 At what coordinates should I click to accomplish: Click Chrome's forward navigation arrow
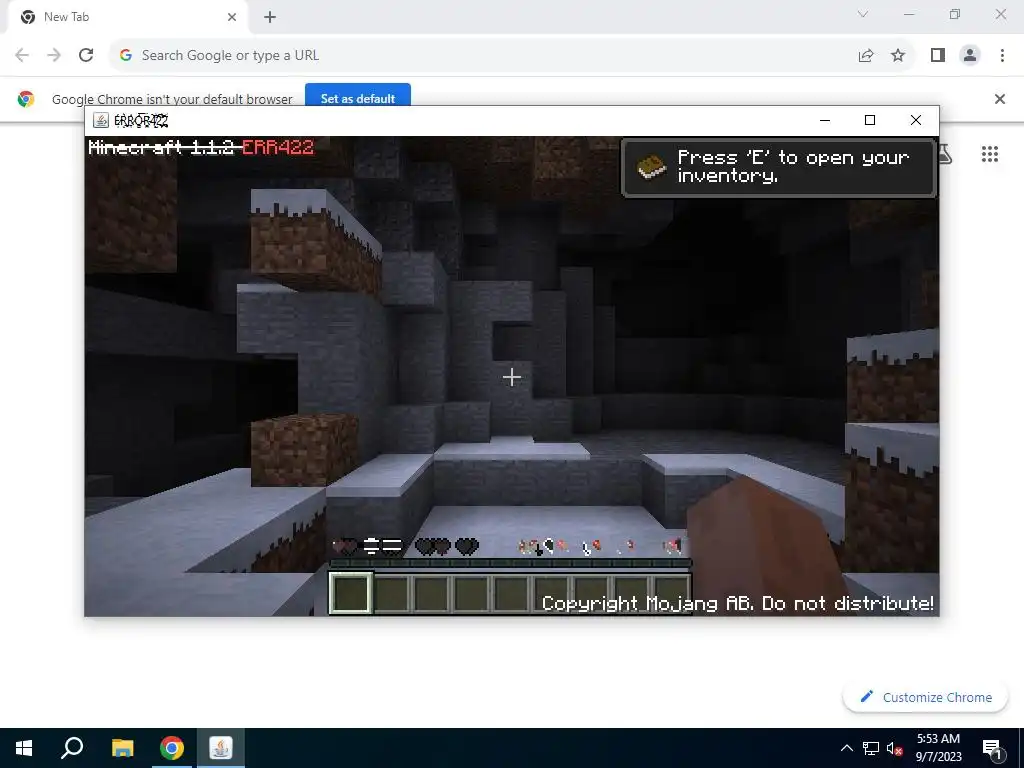(x=54, y=56)
